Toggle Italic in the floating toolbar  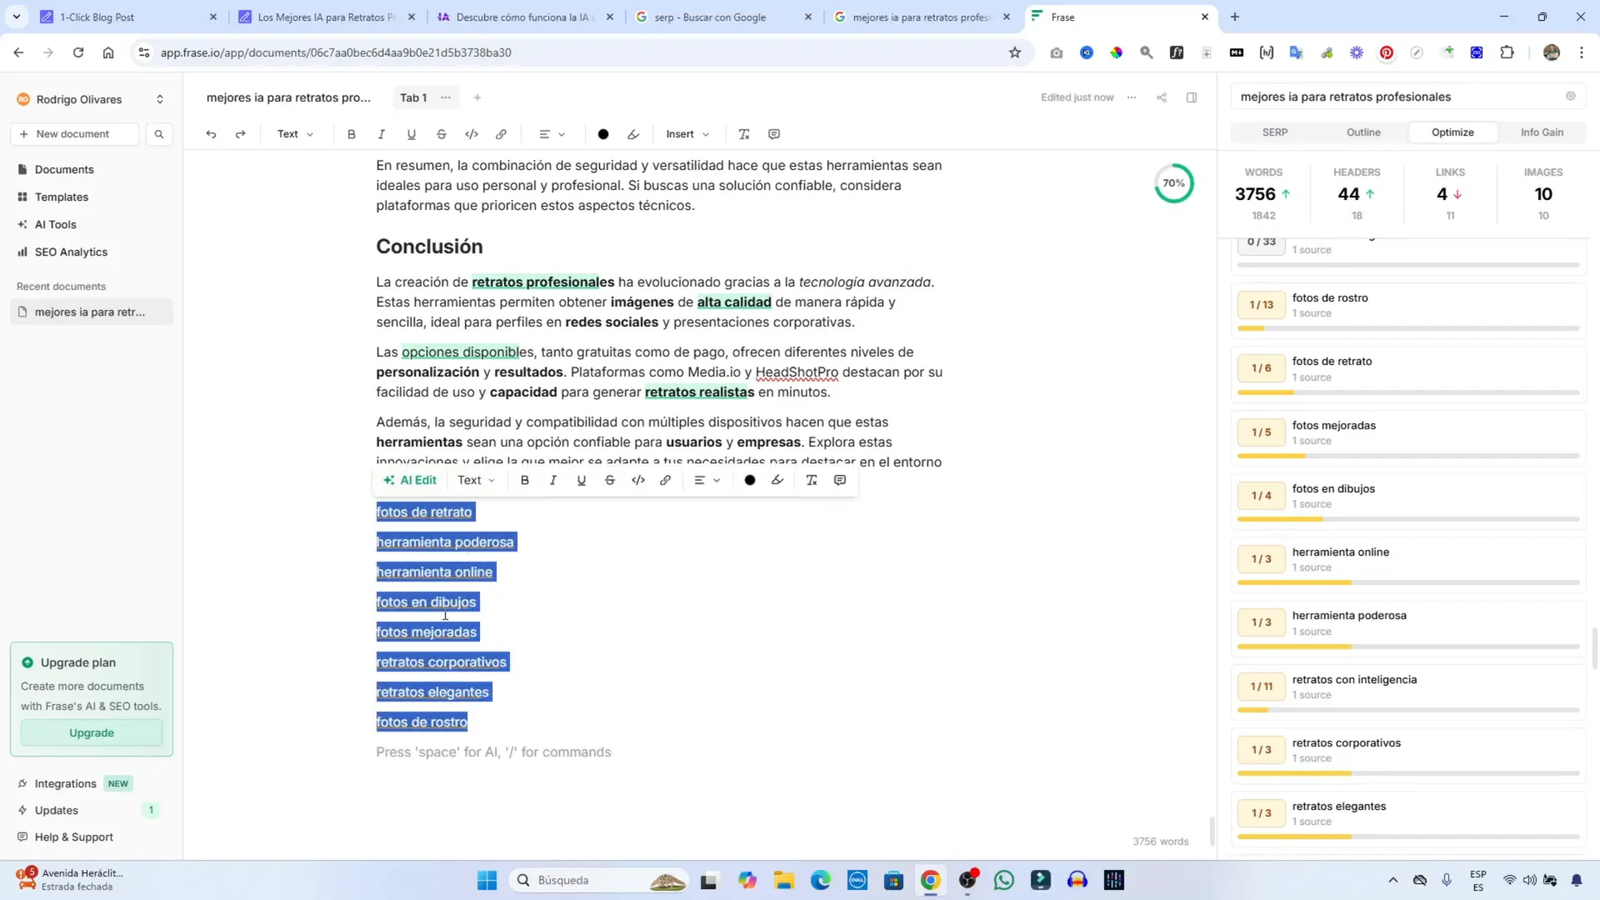(553, 480)
